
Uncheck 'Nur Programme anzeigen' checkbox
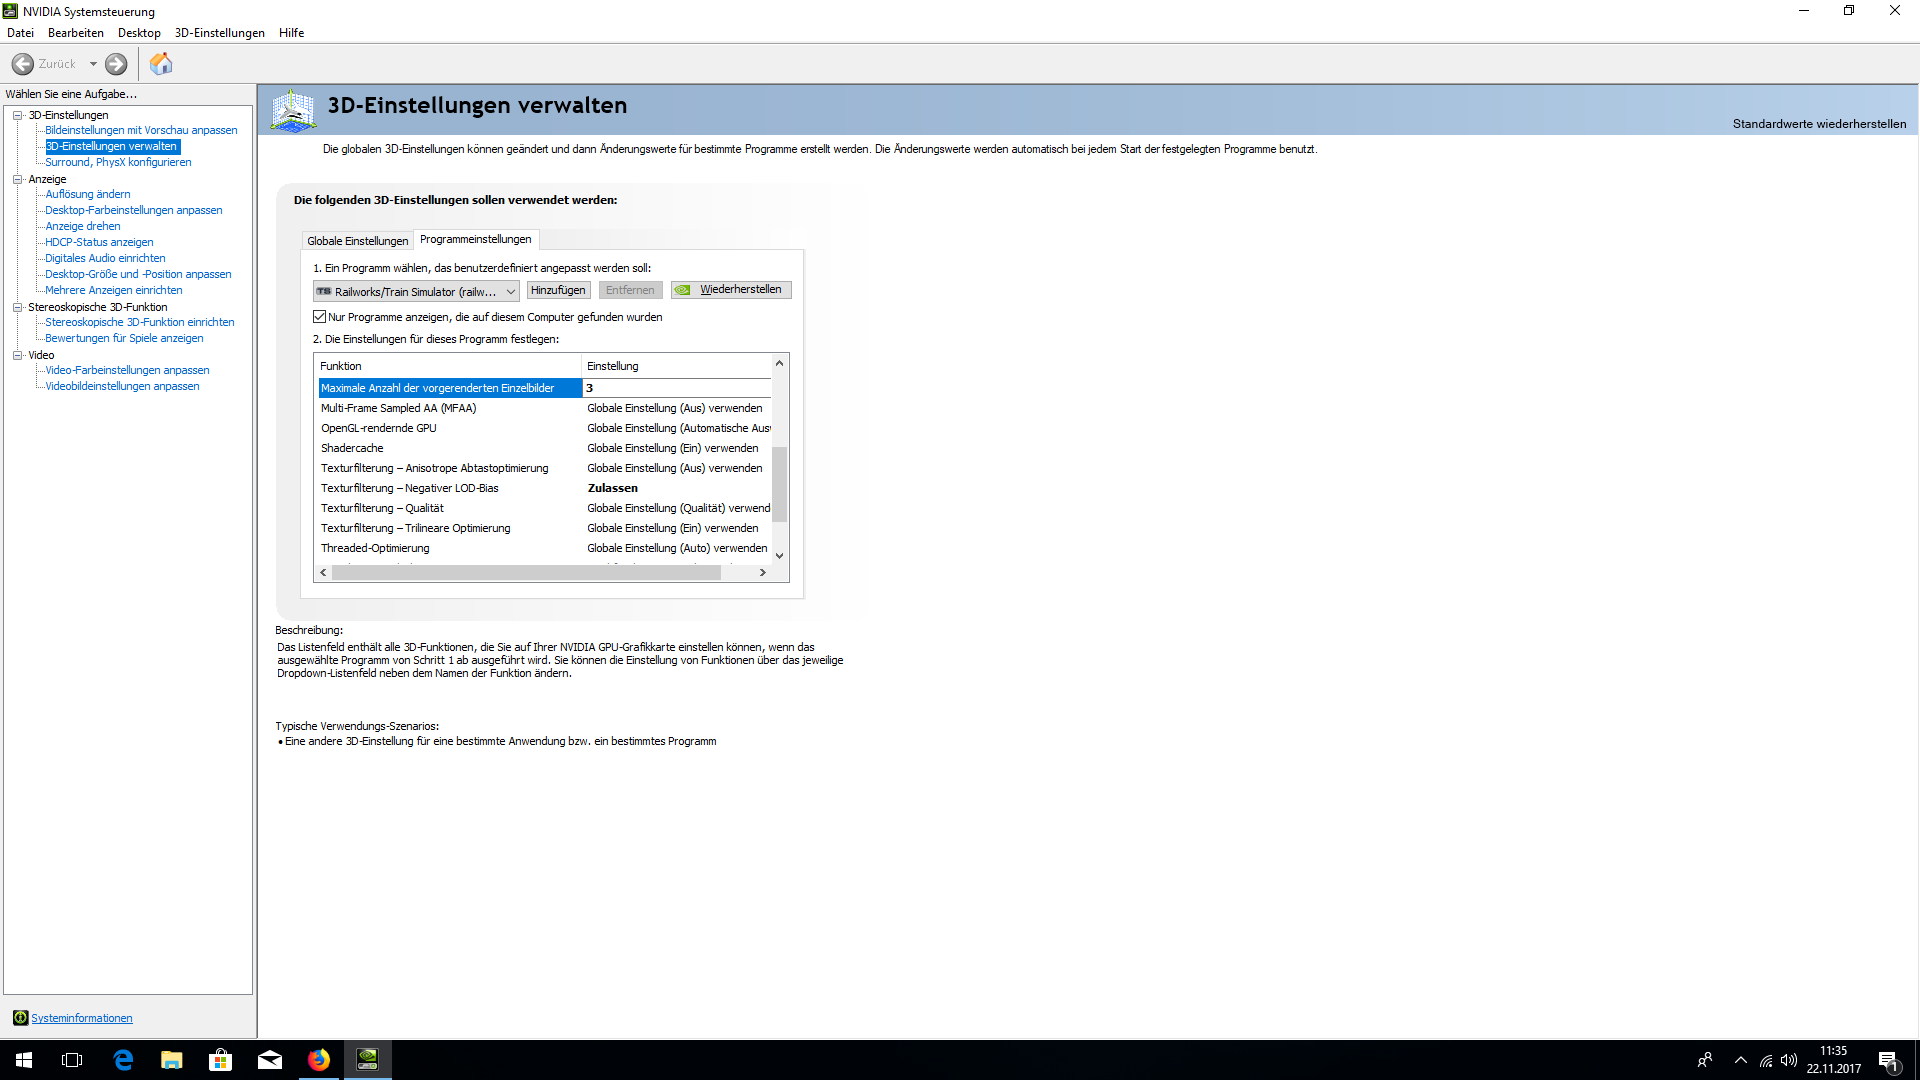[x=320, y=317]
